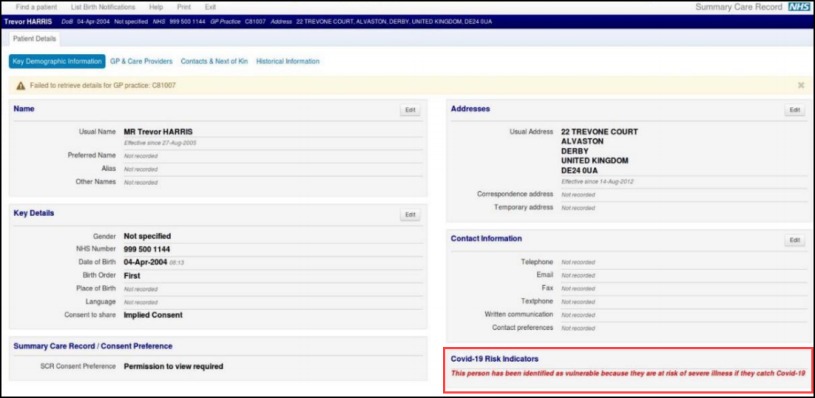Click the Summary Care Record header title
815x398 pixels.
tap(739, 7)
